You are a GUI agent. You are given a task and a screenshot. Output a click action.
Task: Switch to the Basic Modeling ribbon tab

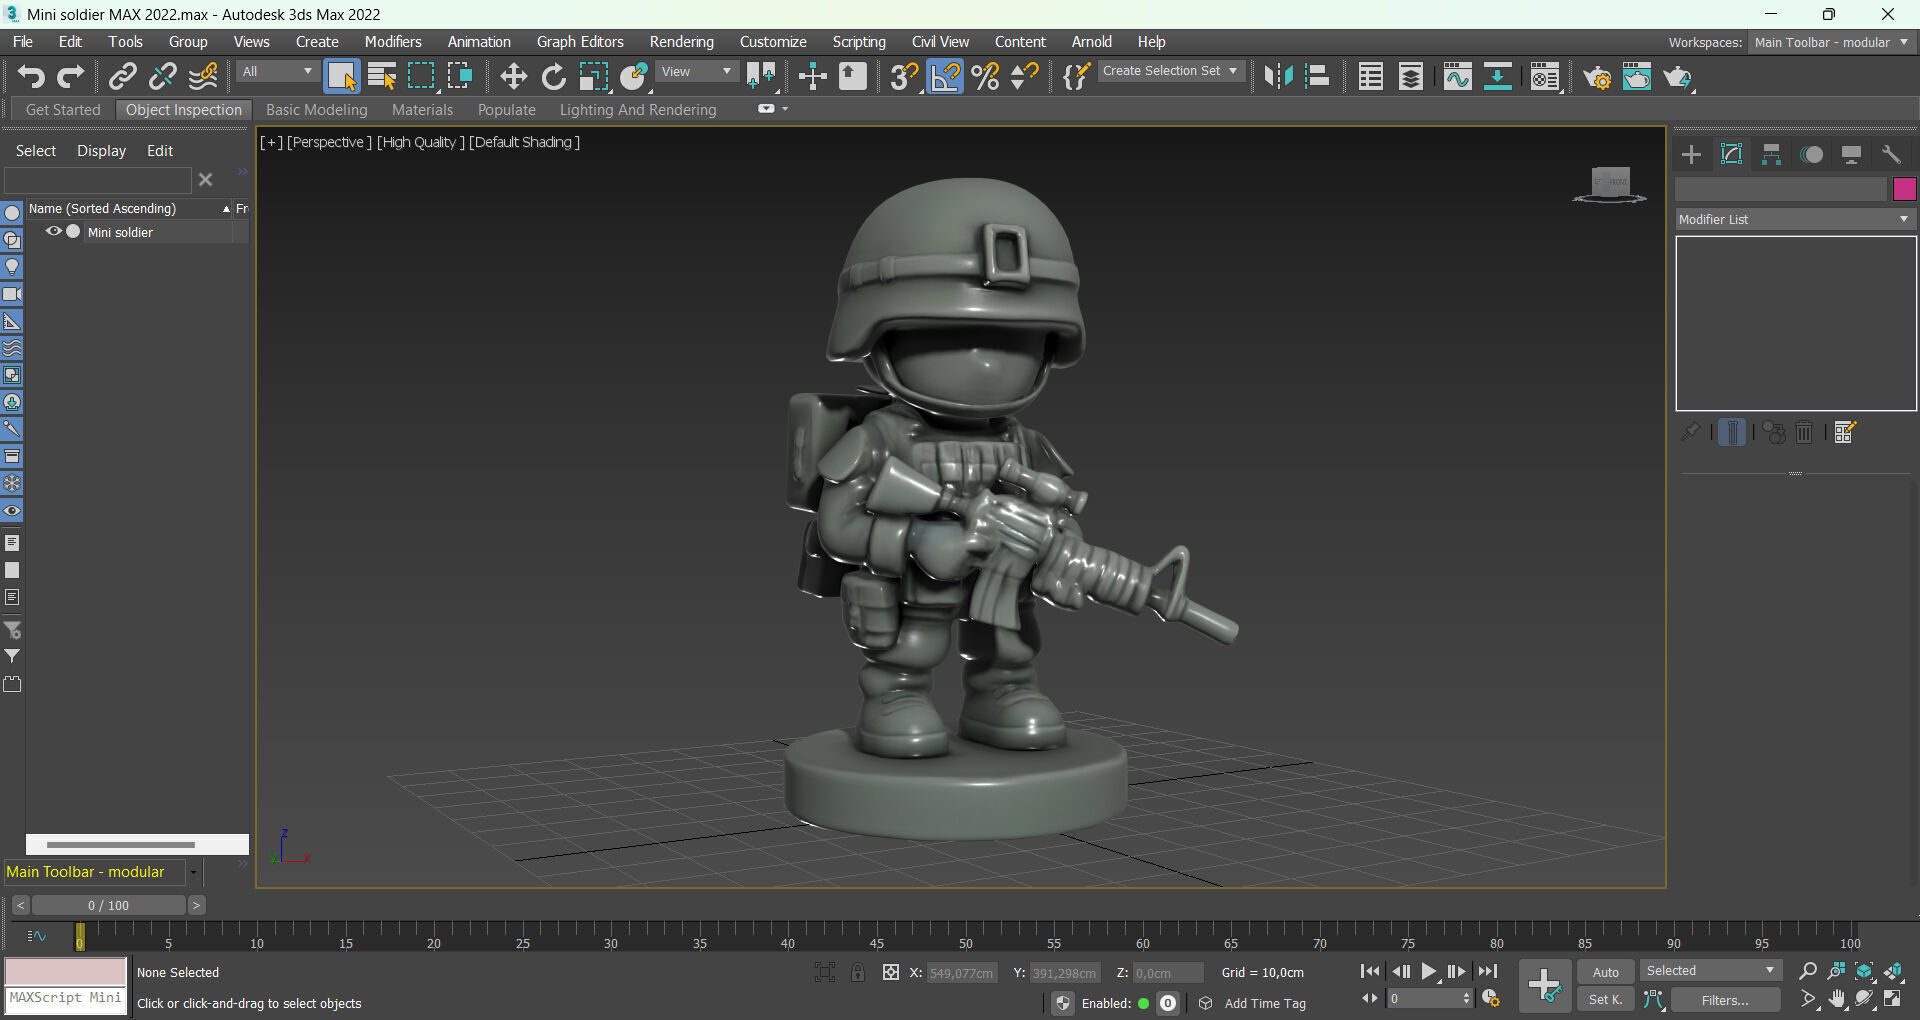(317, 110)
